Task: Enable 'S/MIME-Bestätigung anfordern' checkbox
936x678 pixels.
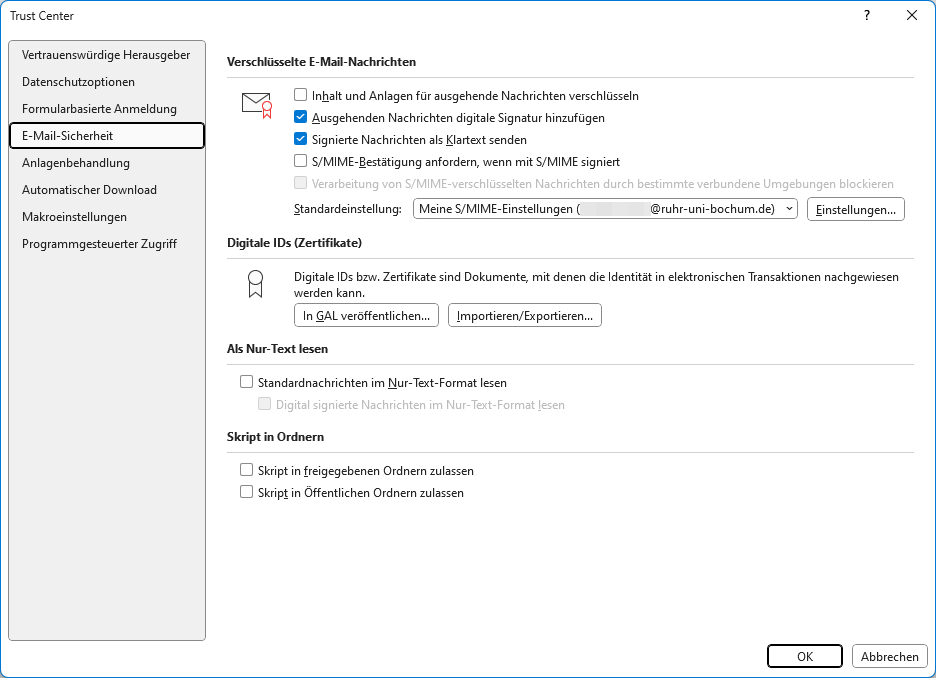Action: [x=300, y=161]
